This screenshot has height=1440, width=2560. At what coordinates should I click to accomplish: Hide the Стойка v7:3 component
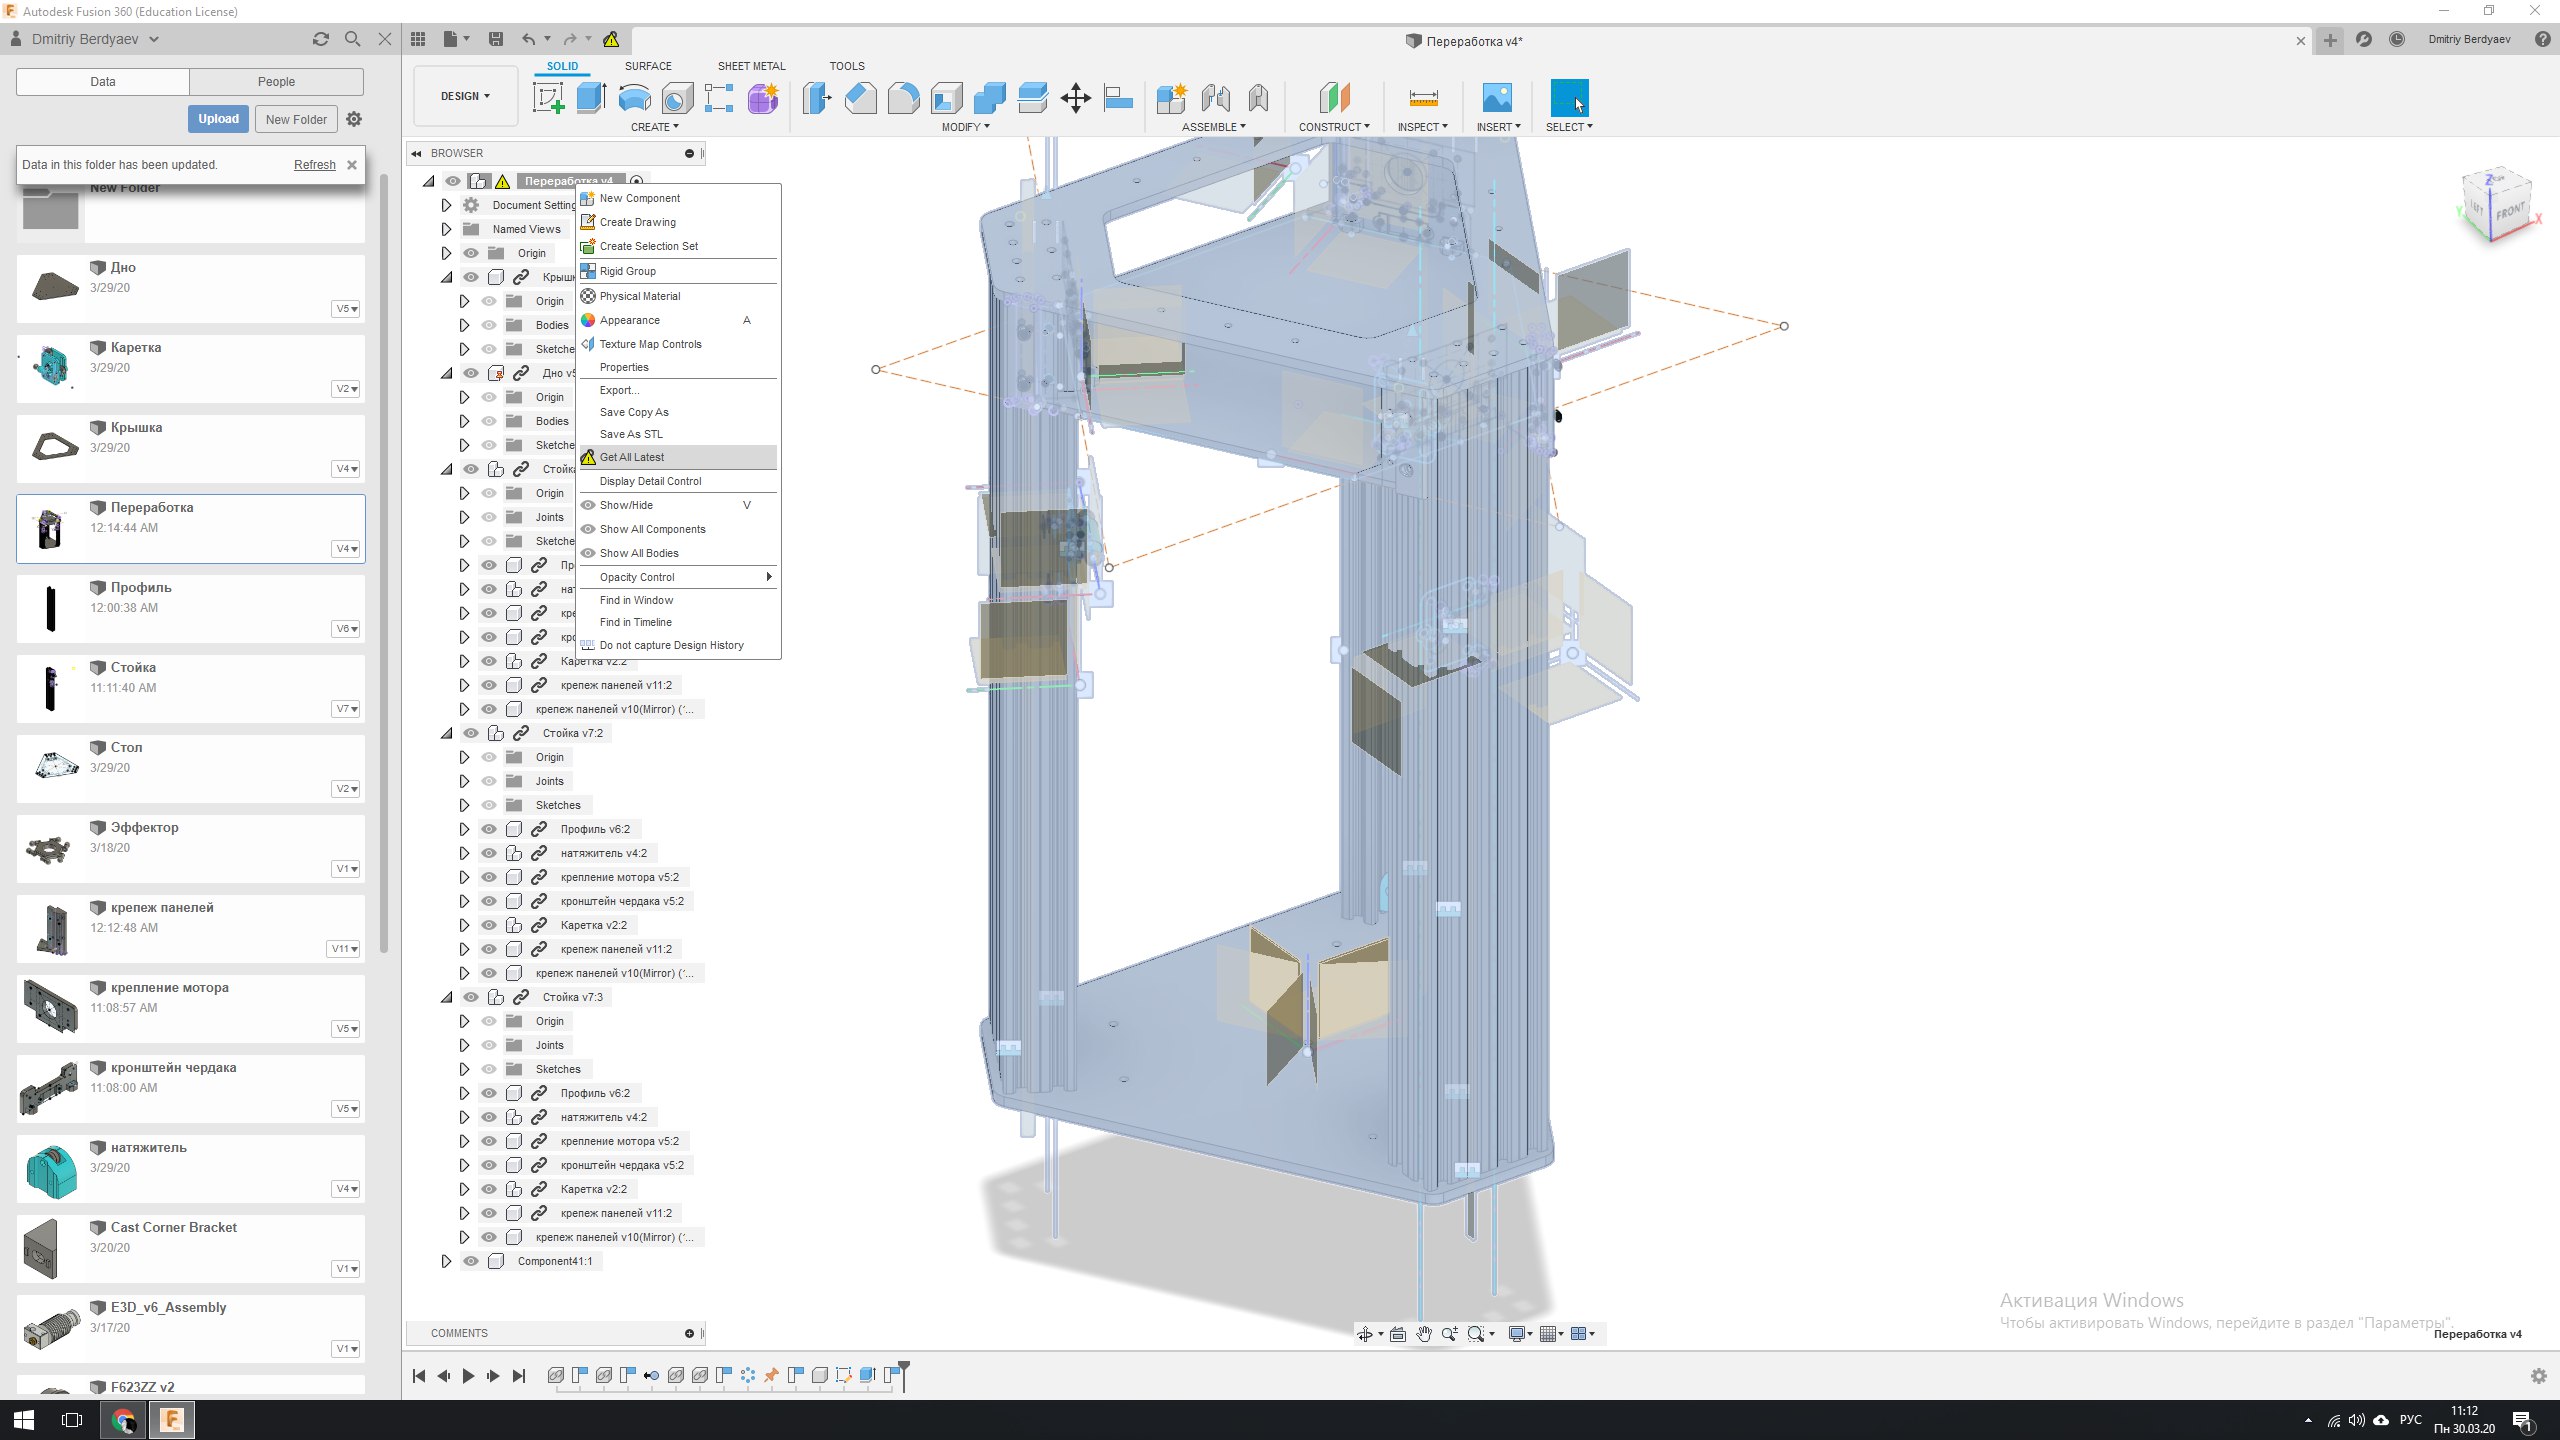pos(471,997)
